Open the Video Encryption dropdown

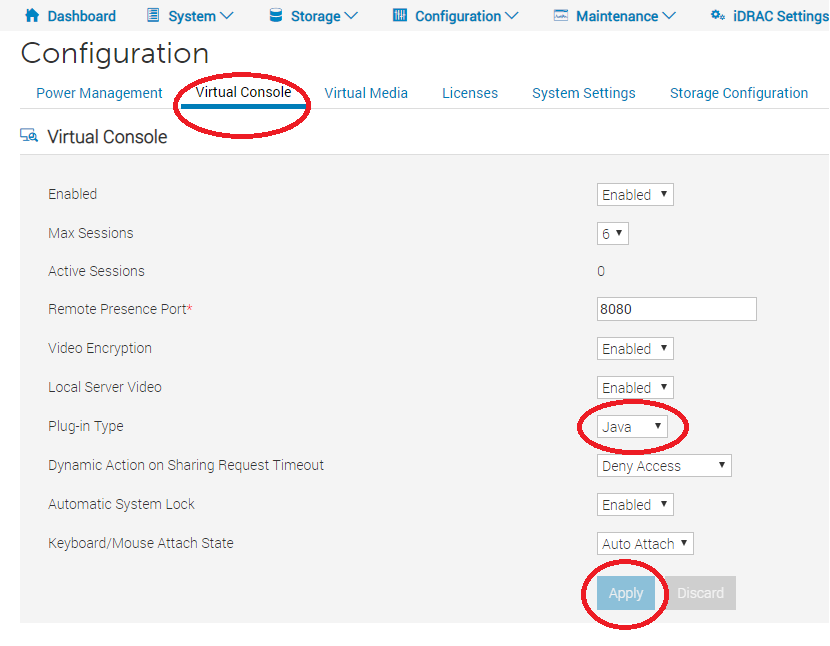[x=635, y=348]
